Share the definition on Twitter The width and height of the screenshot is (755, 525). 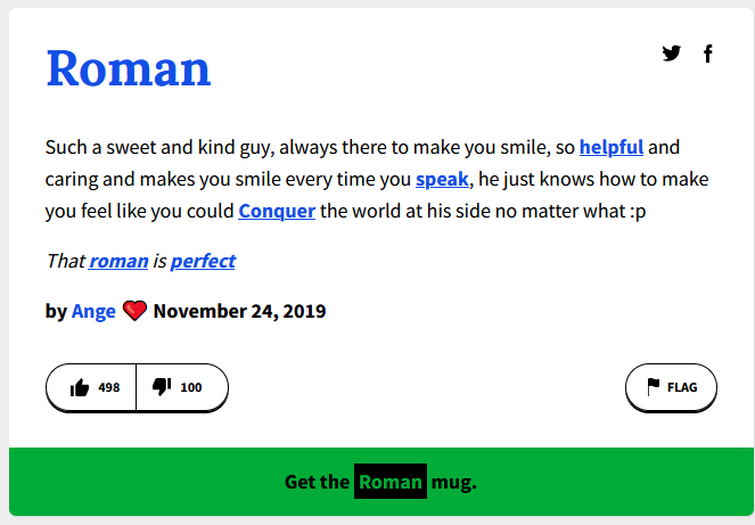[671, 53]
